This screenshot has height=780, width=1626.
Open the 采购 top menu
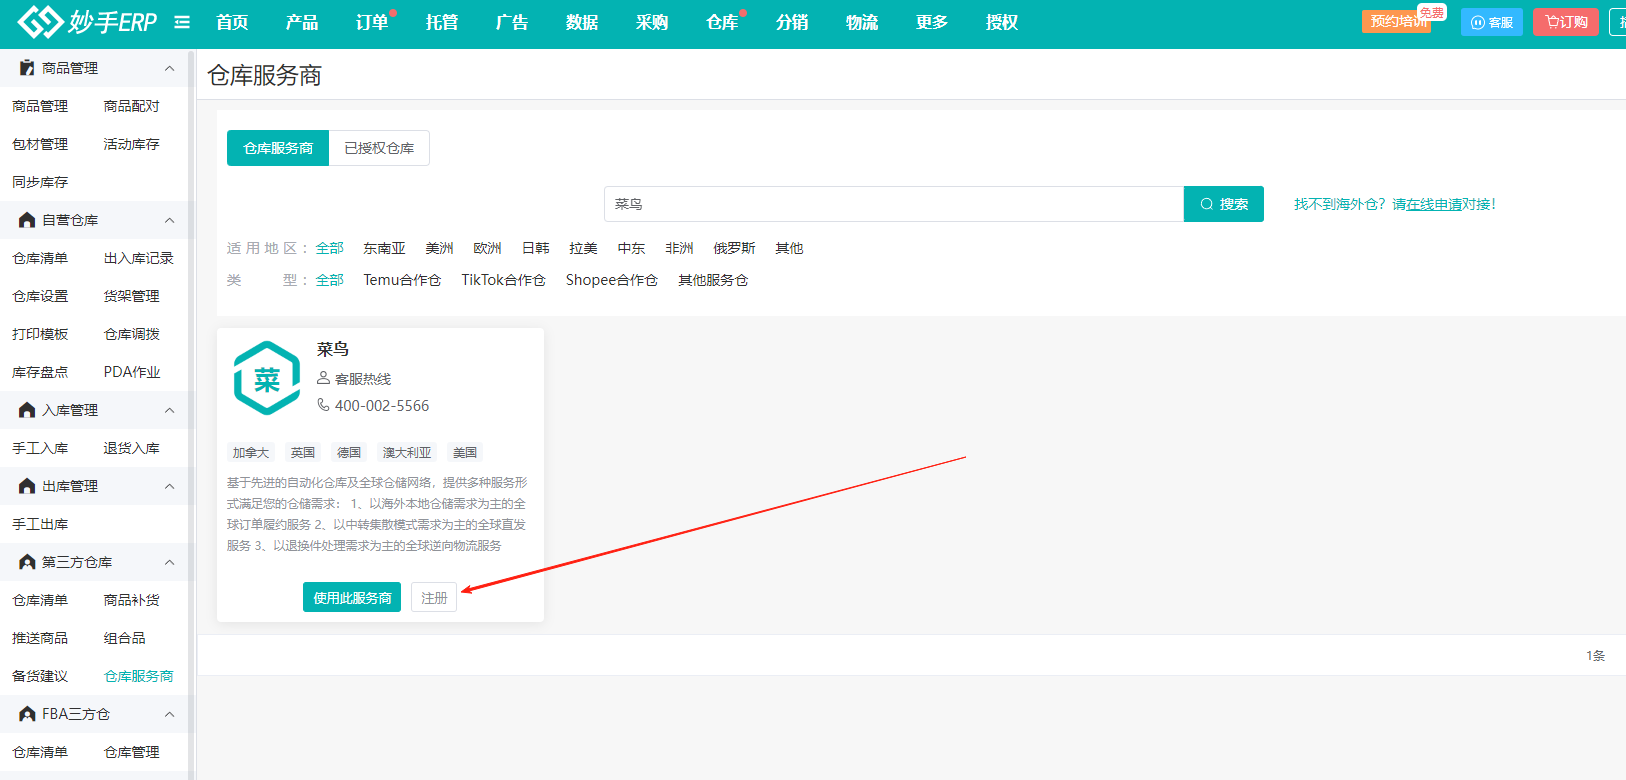click(x=652, y=22)
